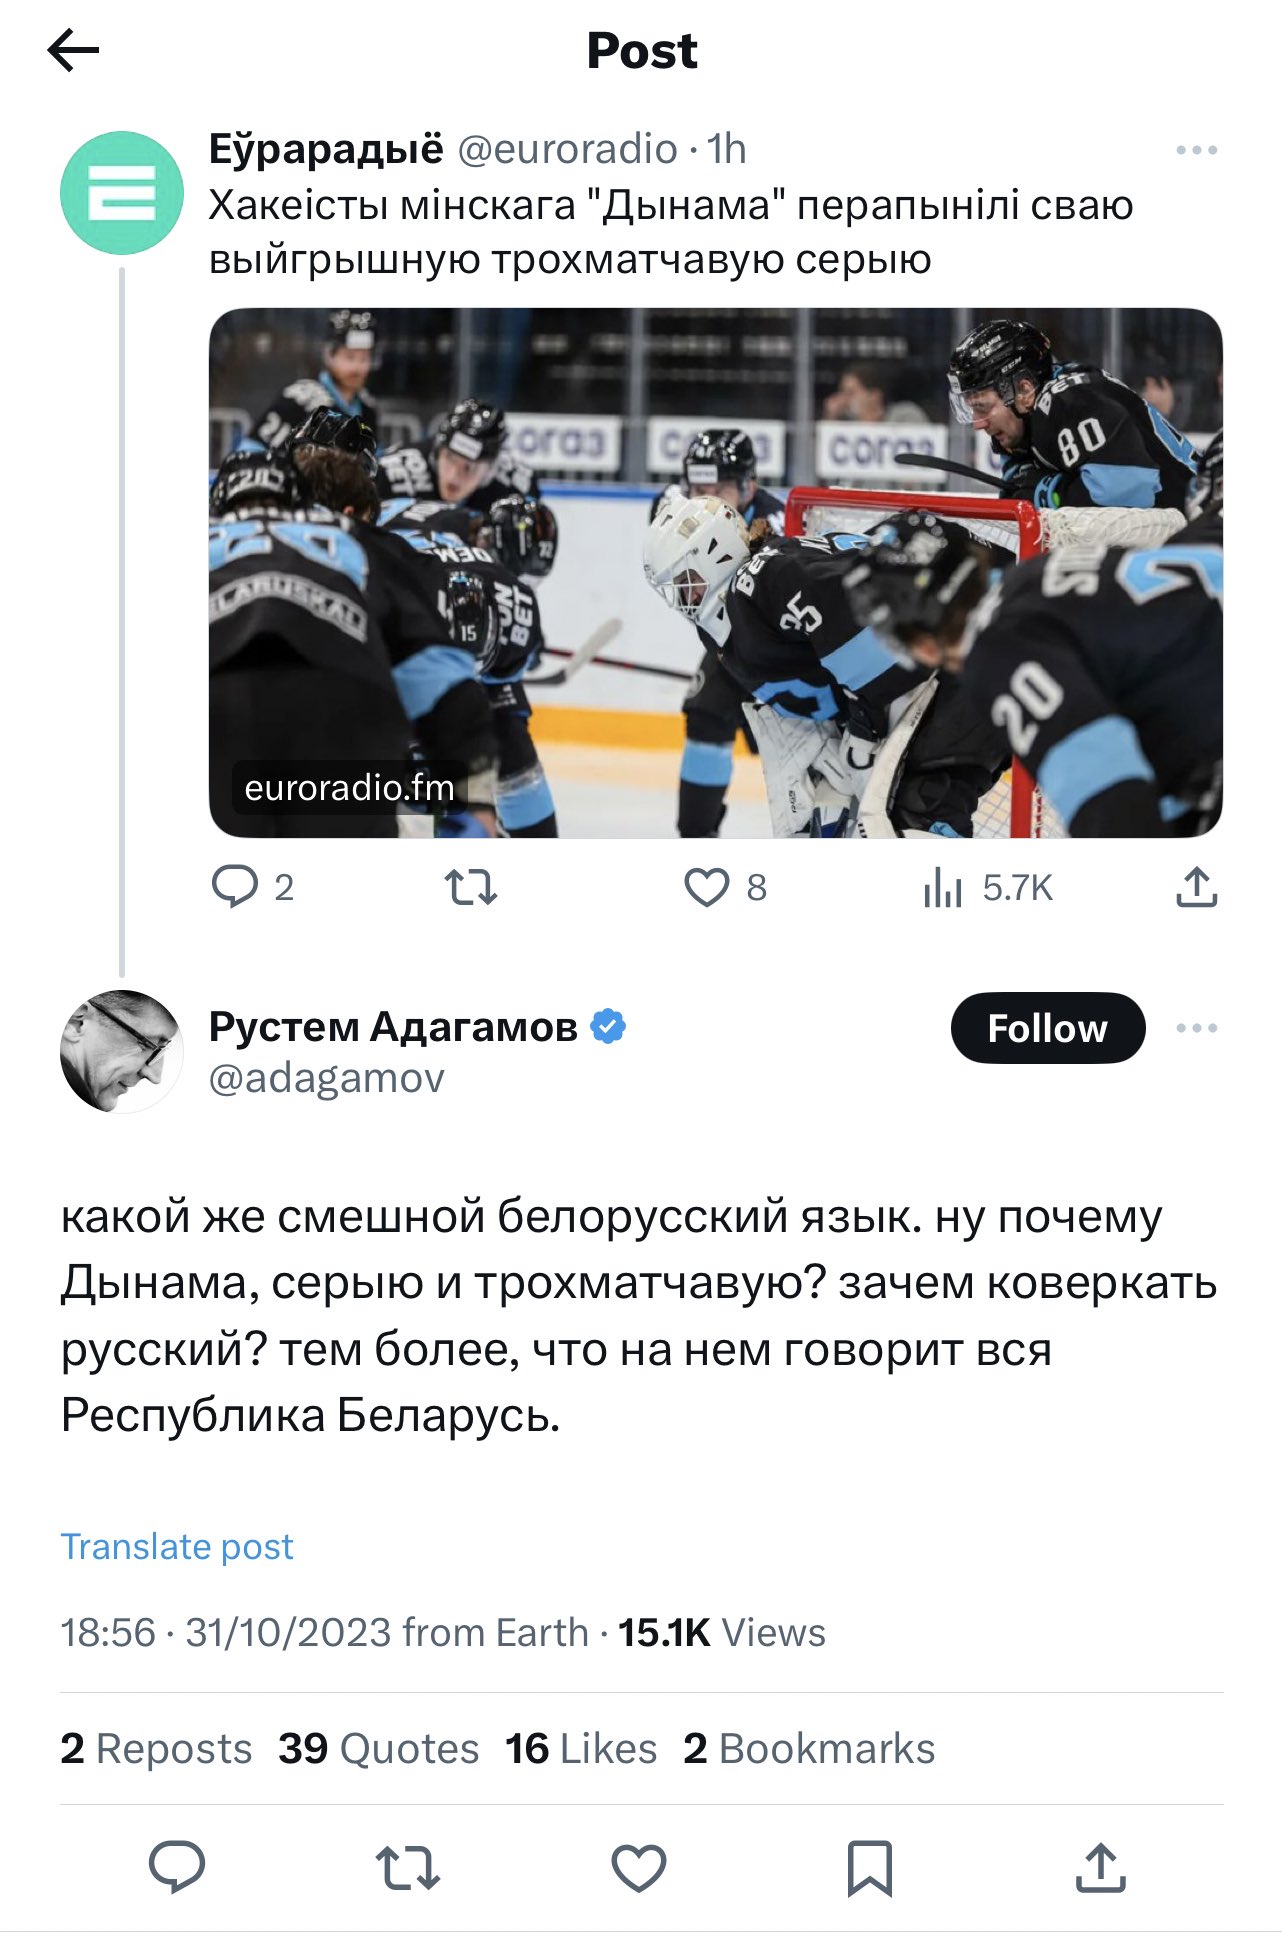This screenshot has height=1945, width=1282.
Task: Open Euroradio's green profile avatar
Action: coord(122,192)
